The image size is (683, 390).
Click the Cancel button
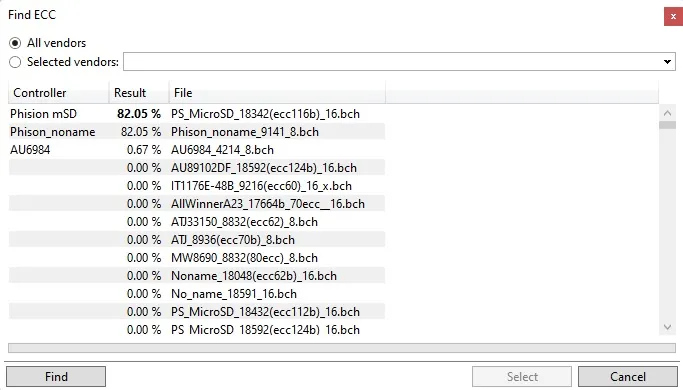click(x=628, y=376)
